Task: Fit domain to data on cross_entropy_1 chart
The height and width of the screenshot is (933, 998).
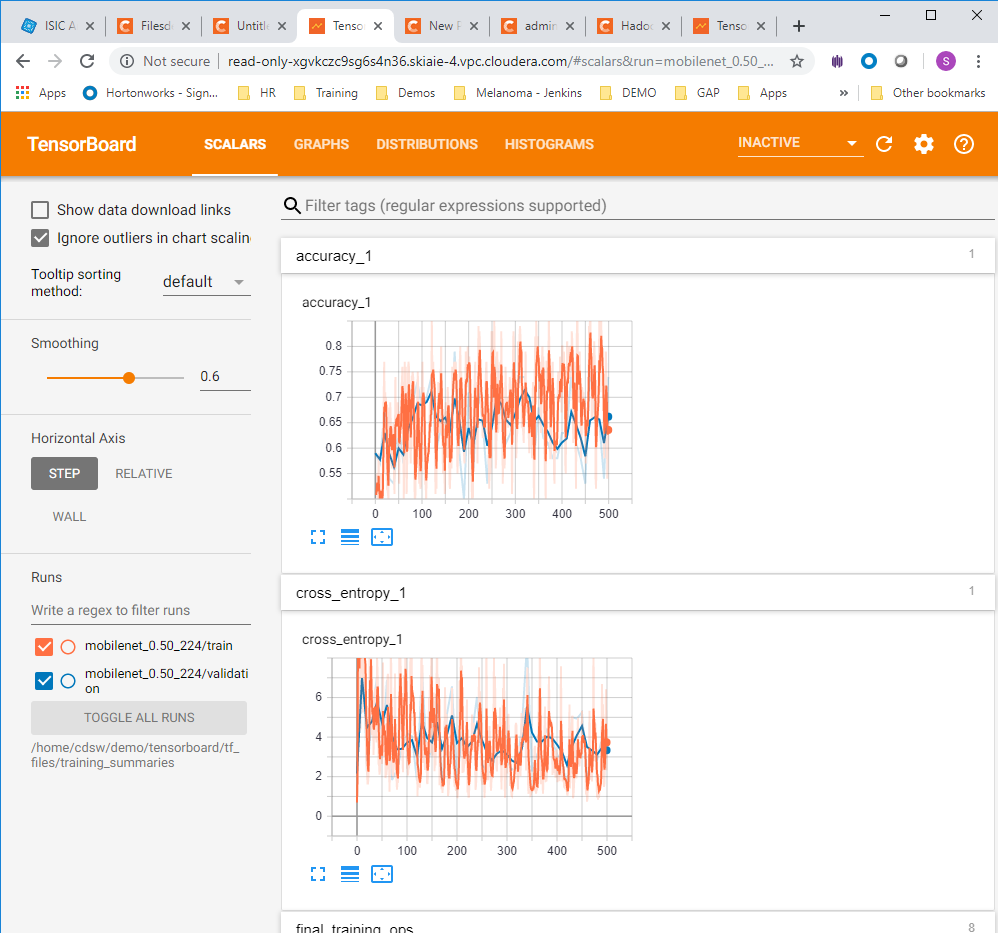Action: [x=382, y=874]
